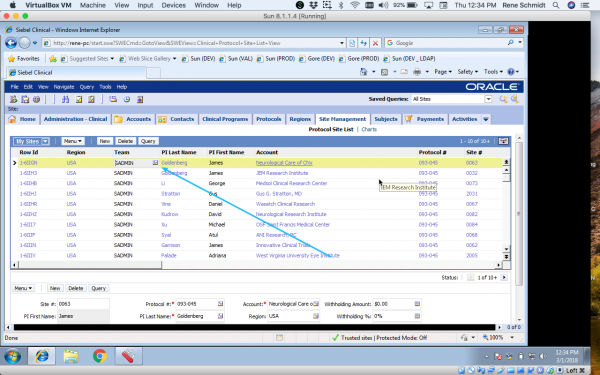
Task: Click New button in list applet
Action: (x=104, y=141)
